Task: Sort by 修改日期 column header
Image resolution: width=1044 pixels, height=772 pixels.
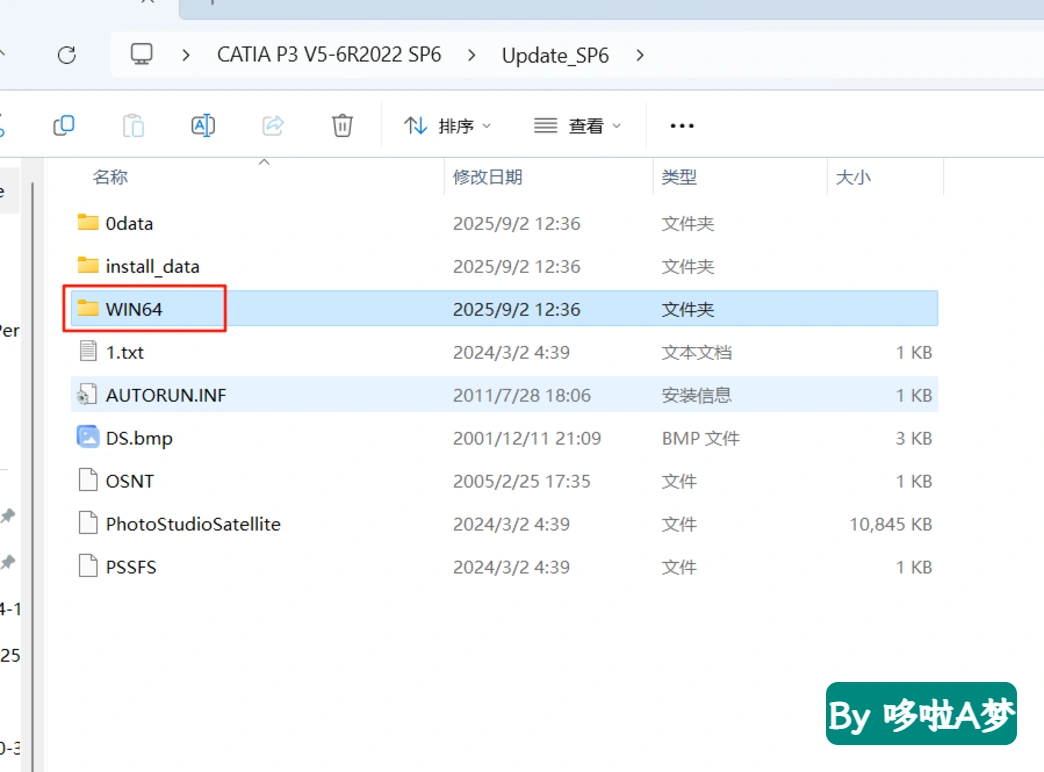Action: pyautogui.click(x=487, y=177)
